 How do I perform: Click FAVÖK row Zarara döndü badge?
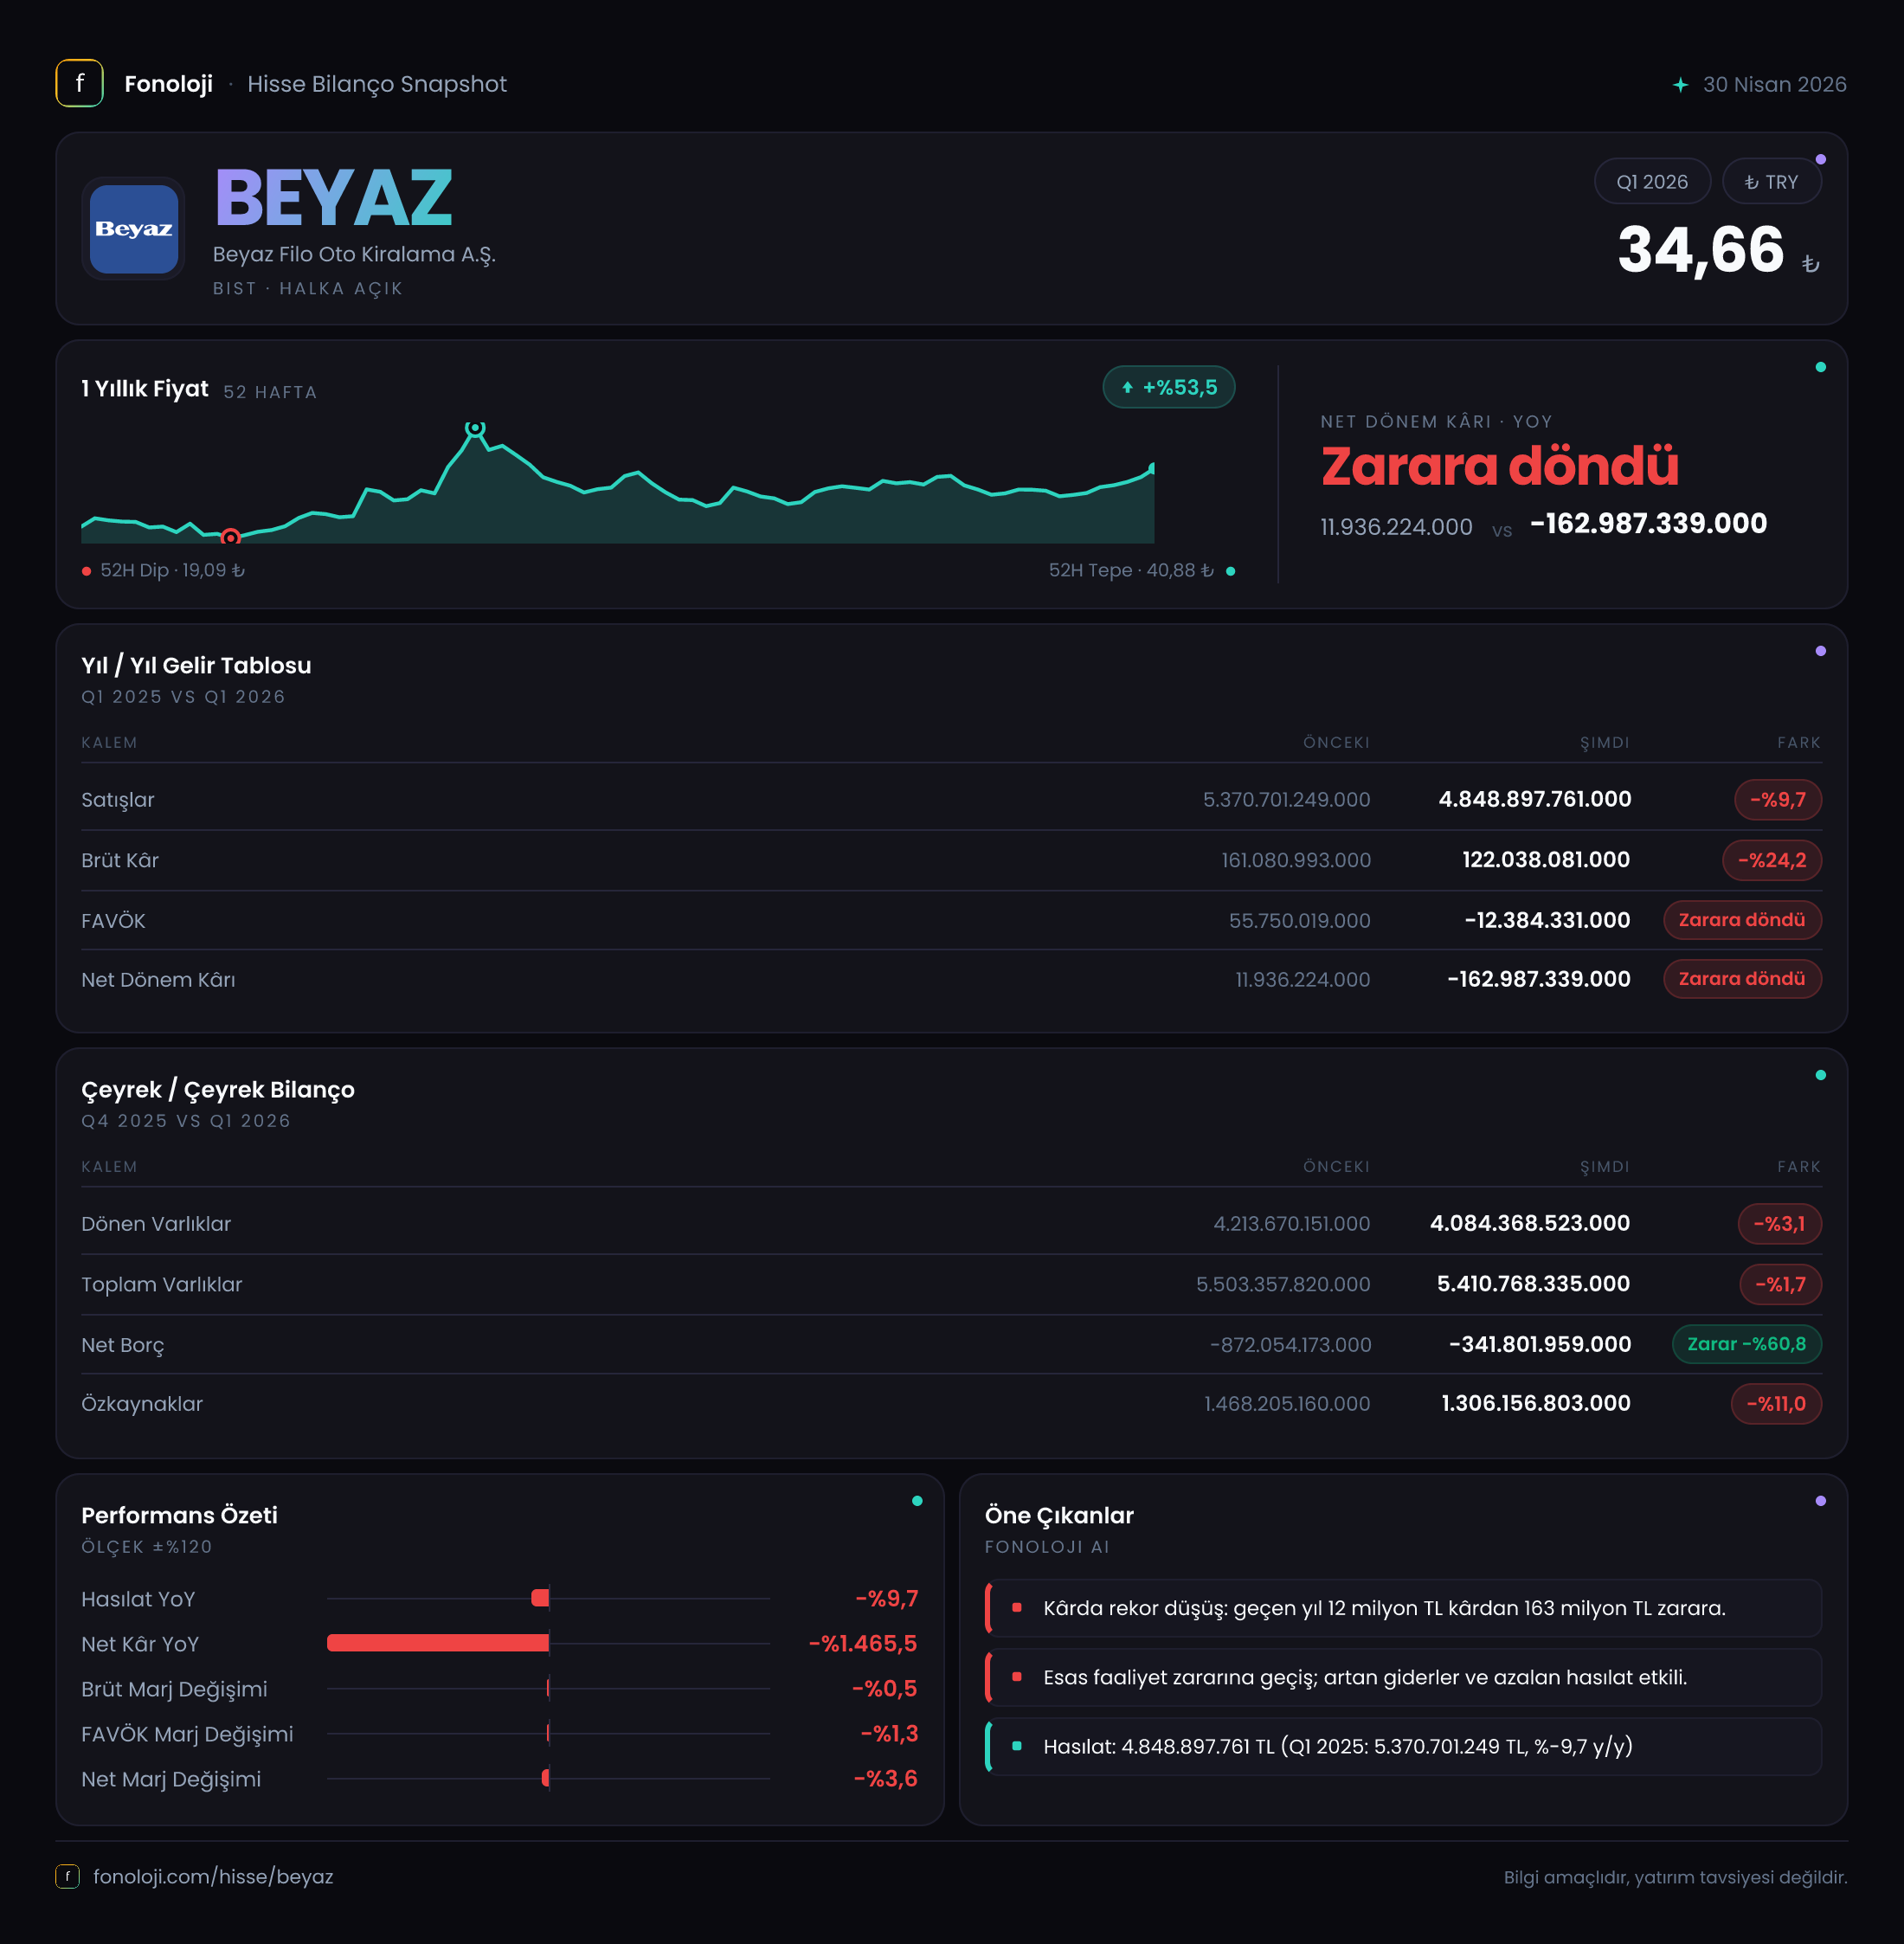(1741, 920)
